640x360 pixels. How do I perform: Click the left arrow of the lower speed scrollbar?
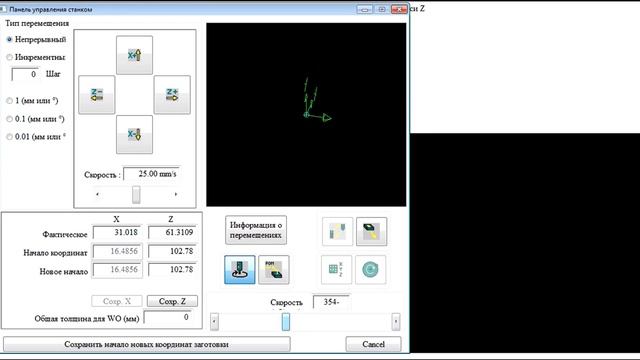tap(214, 322)
